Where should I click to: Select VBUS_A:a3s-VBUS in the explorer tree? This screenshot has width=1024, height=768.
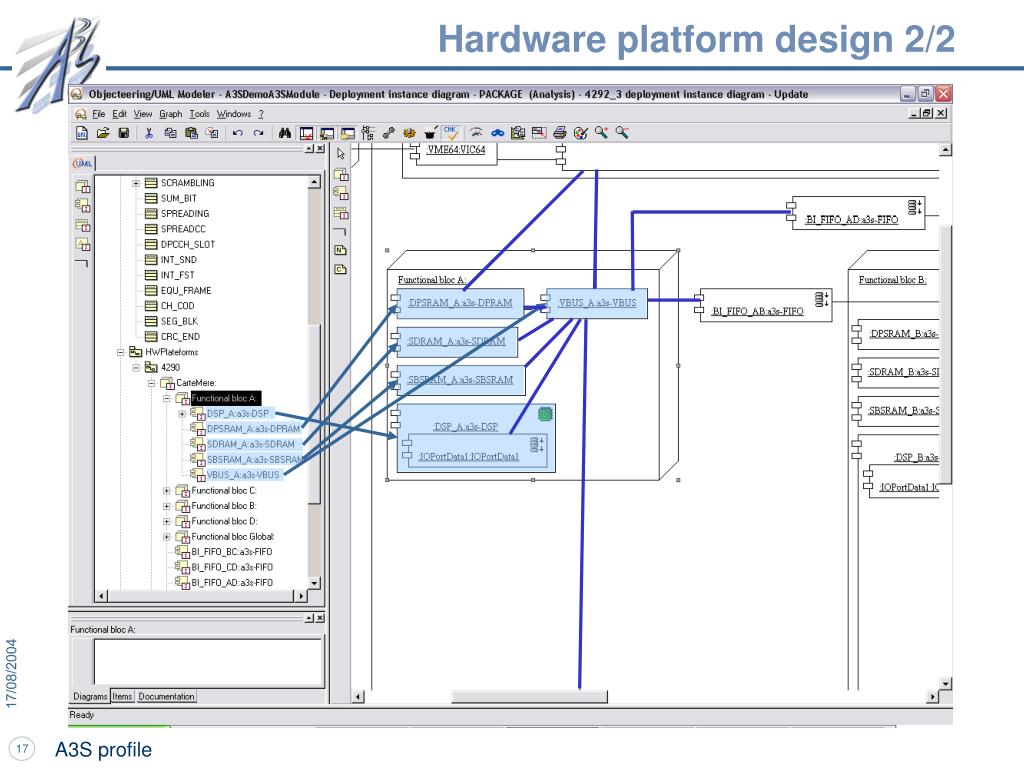243,475
